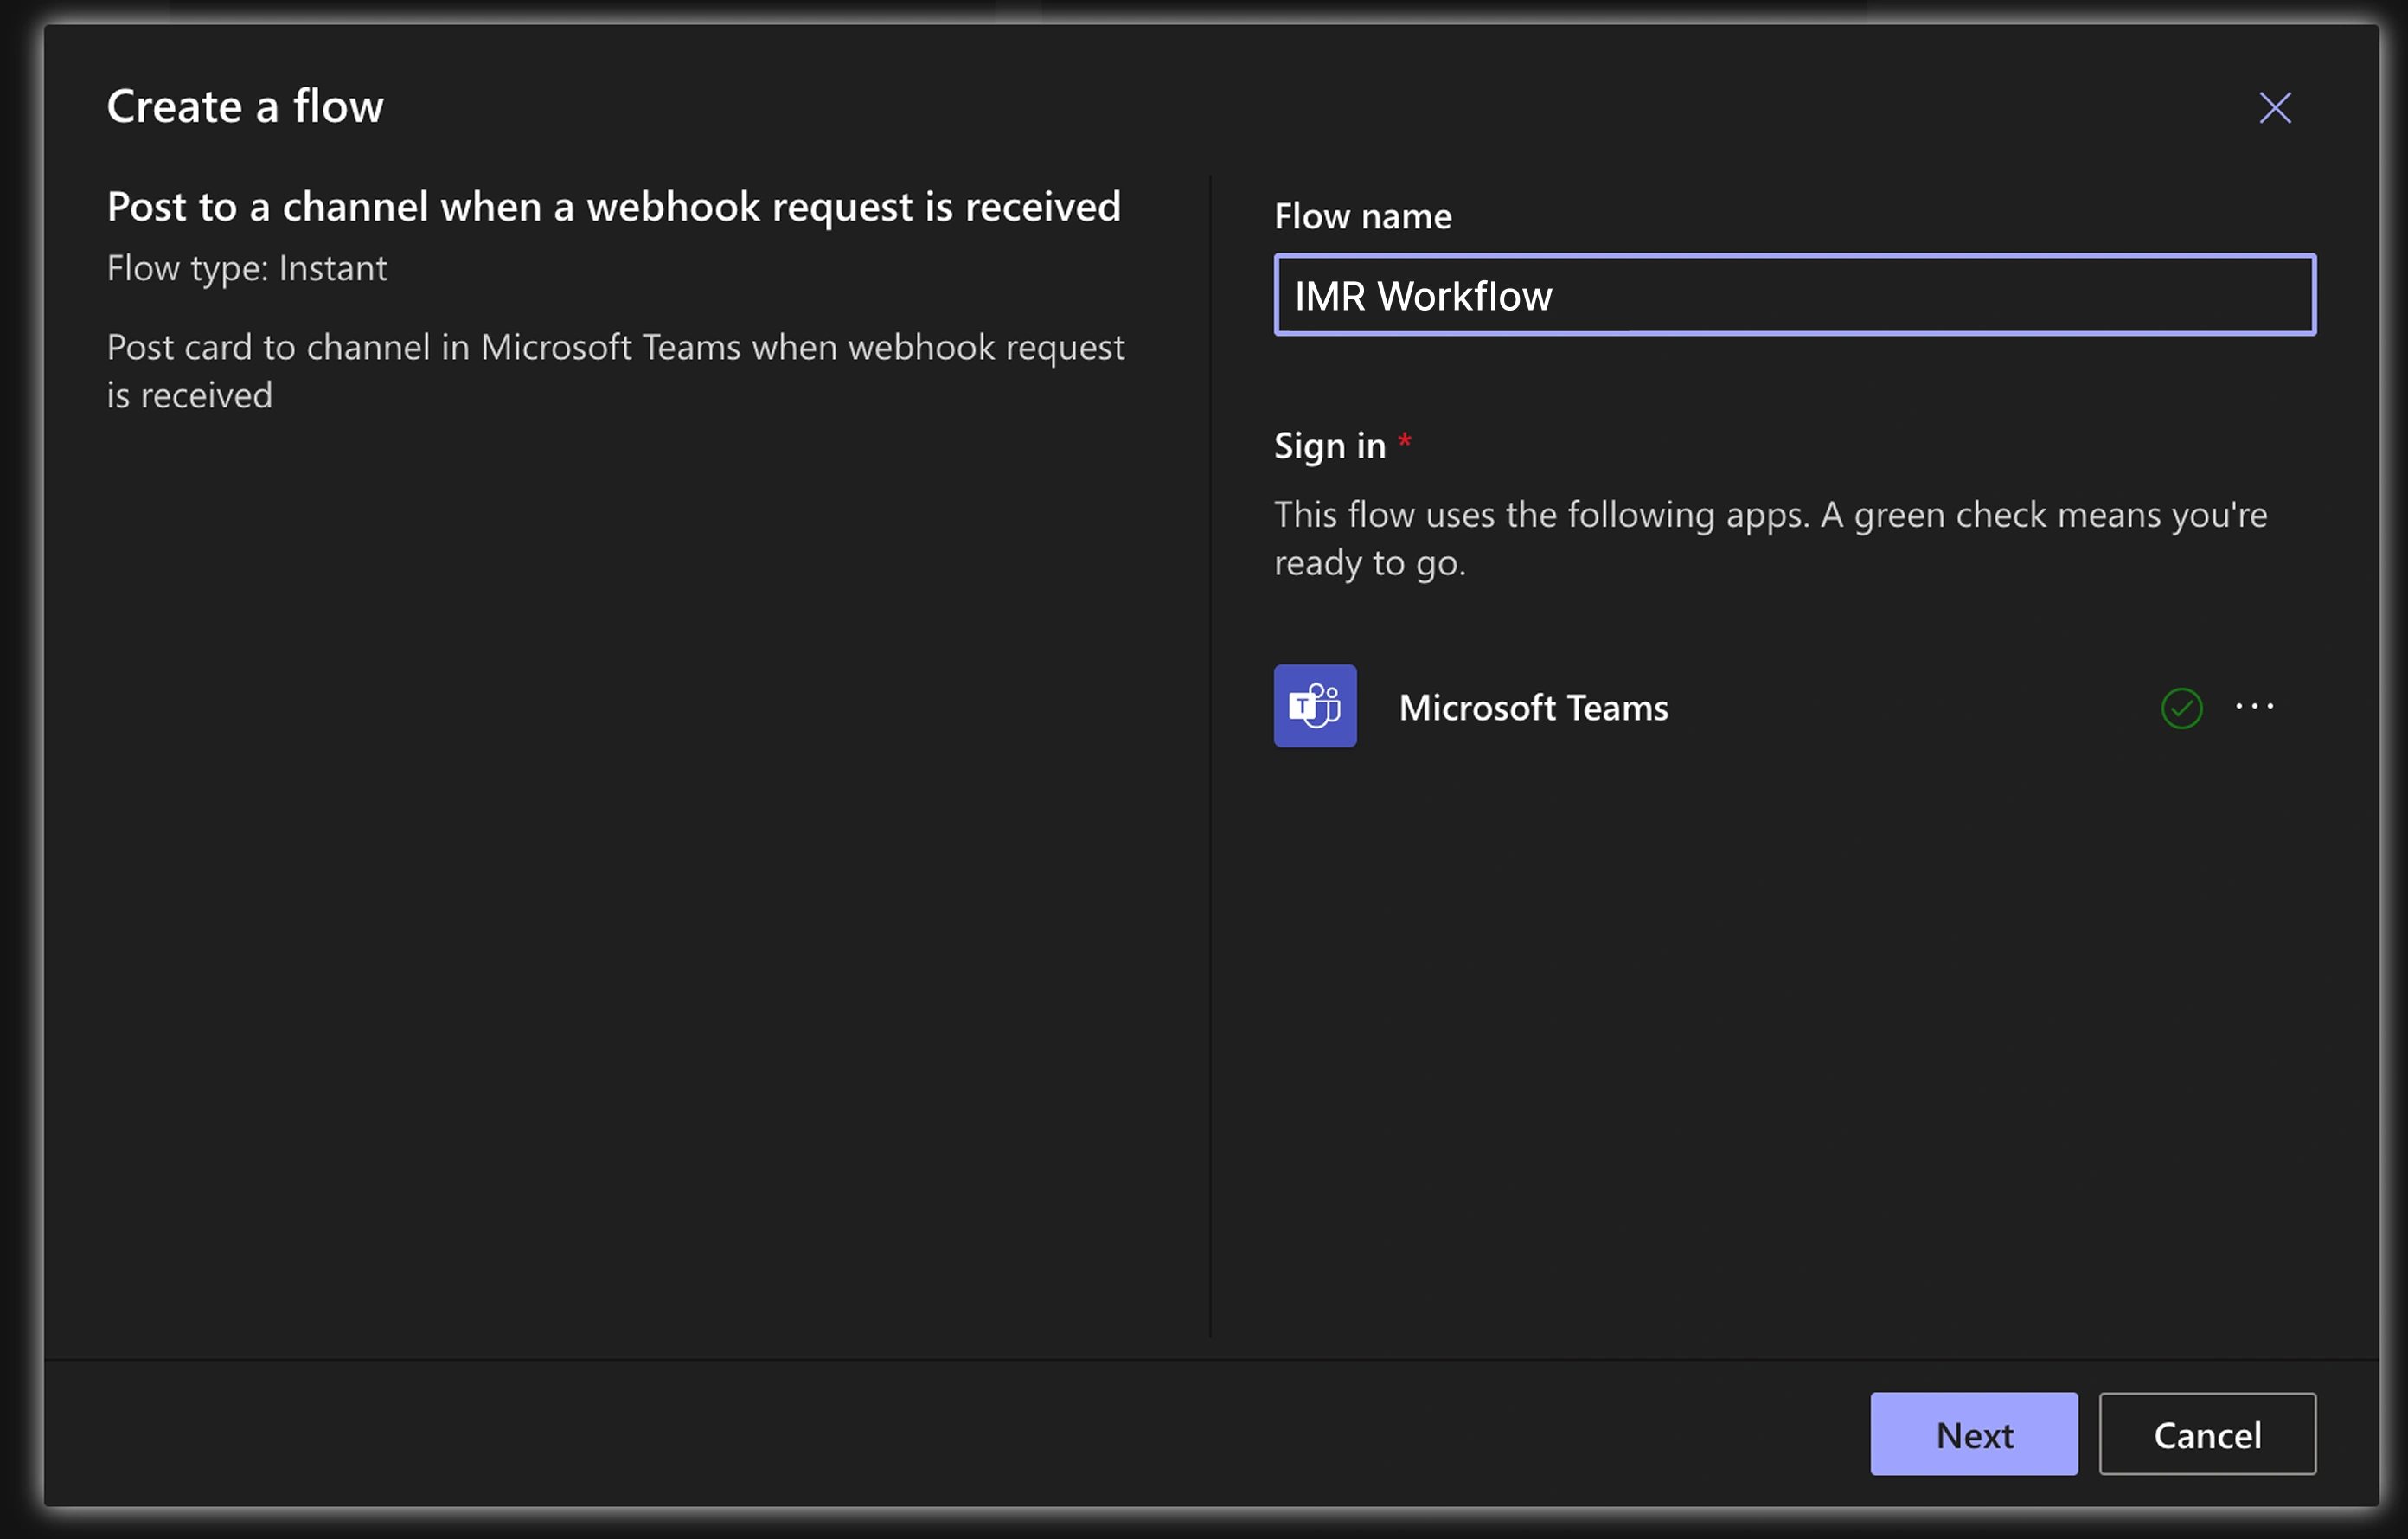
Task: Cancel the flow creation
Action: click(2207, 1434)
